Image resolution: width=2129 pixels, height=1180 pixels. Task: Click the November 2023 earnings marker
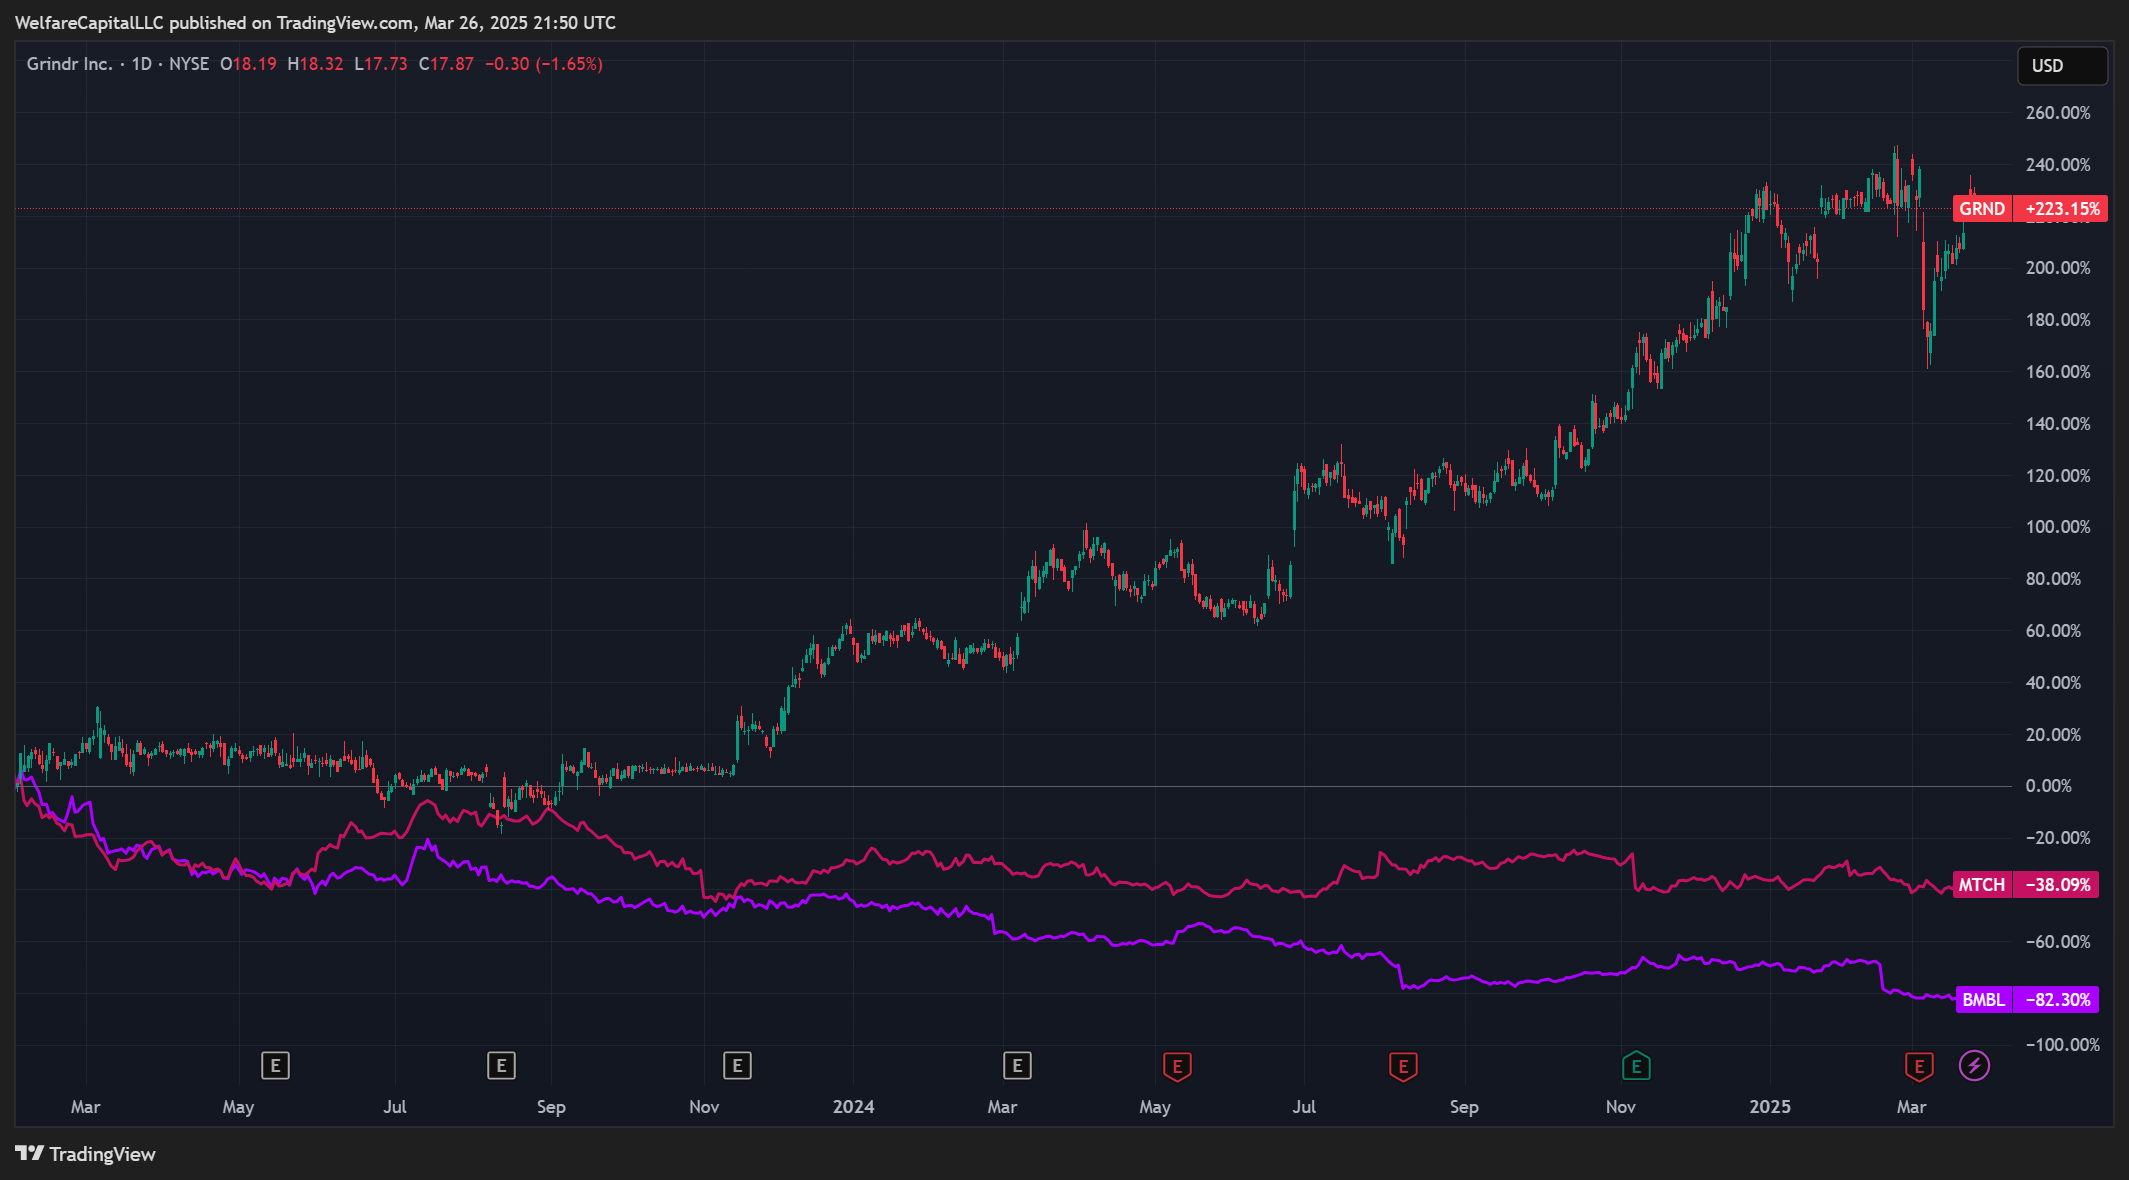click(737, 1066)
